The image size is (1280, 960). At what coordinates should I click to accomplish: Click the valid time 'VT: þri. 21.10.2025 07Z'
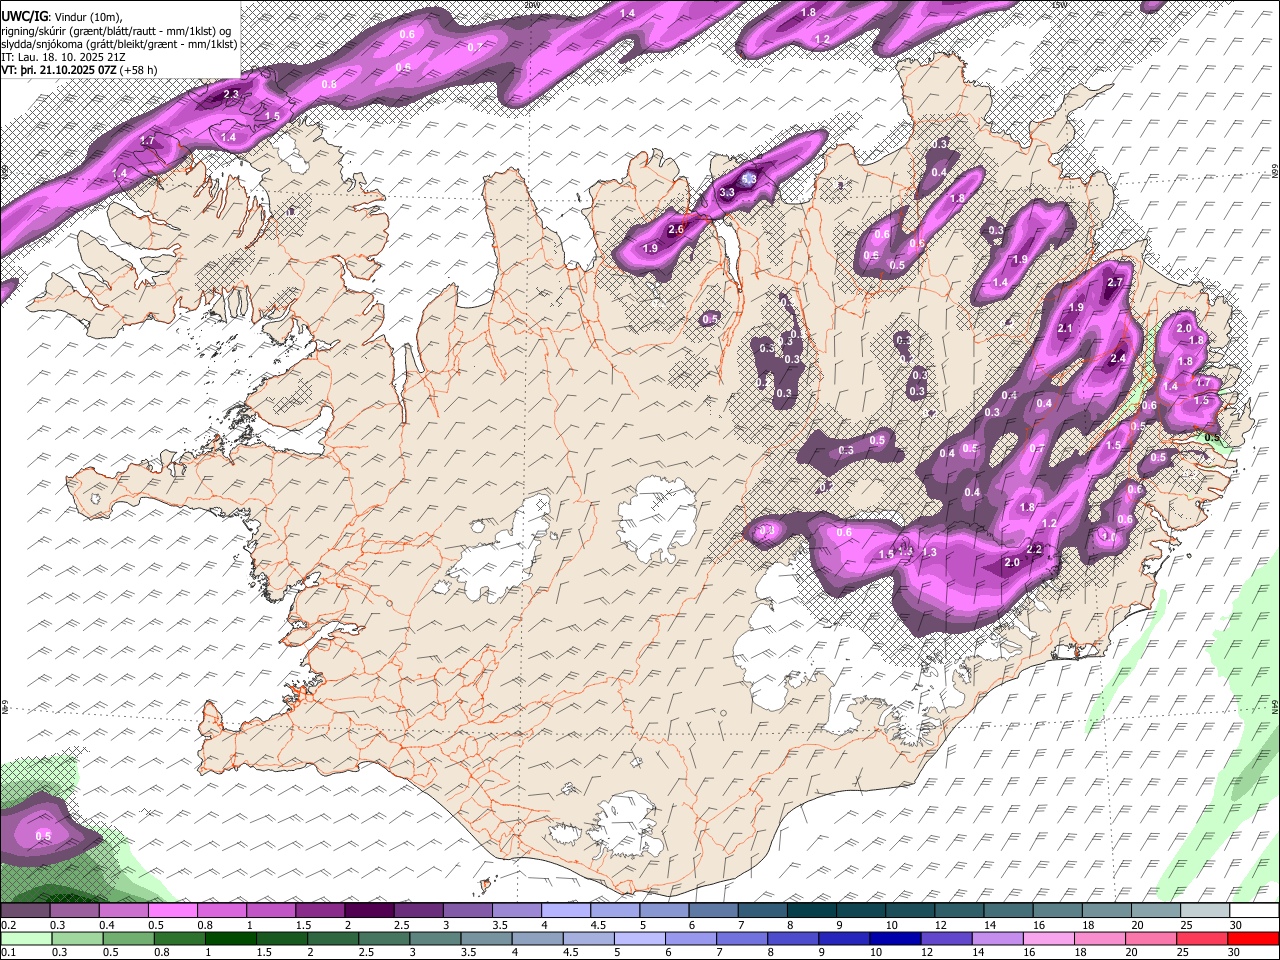coord(58,71)
